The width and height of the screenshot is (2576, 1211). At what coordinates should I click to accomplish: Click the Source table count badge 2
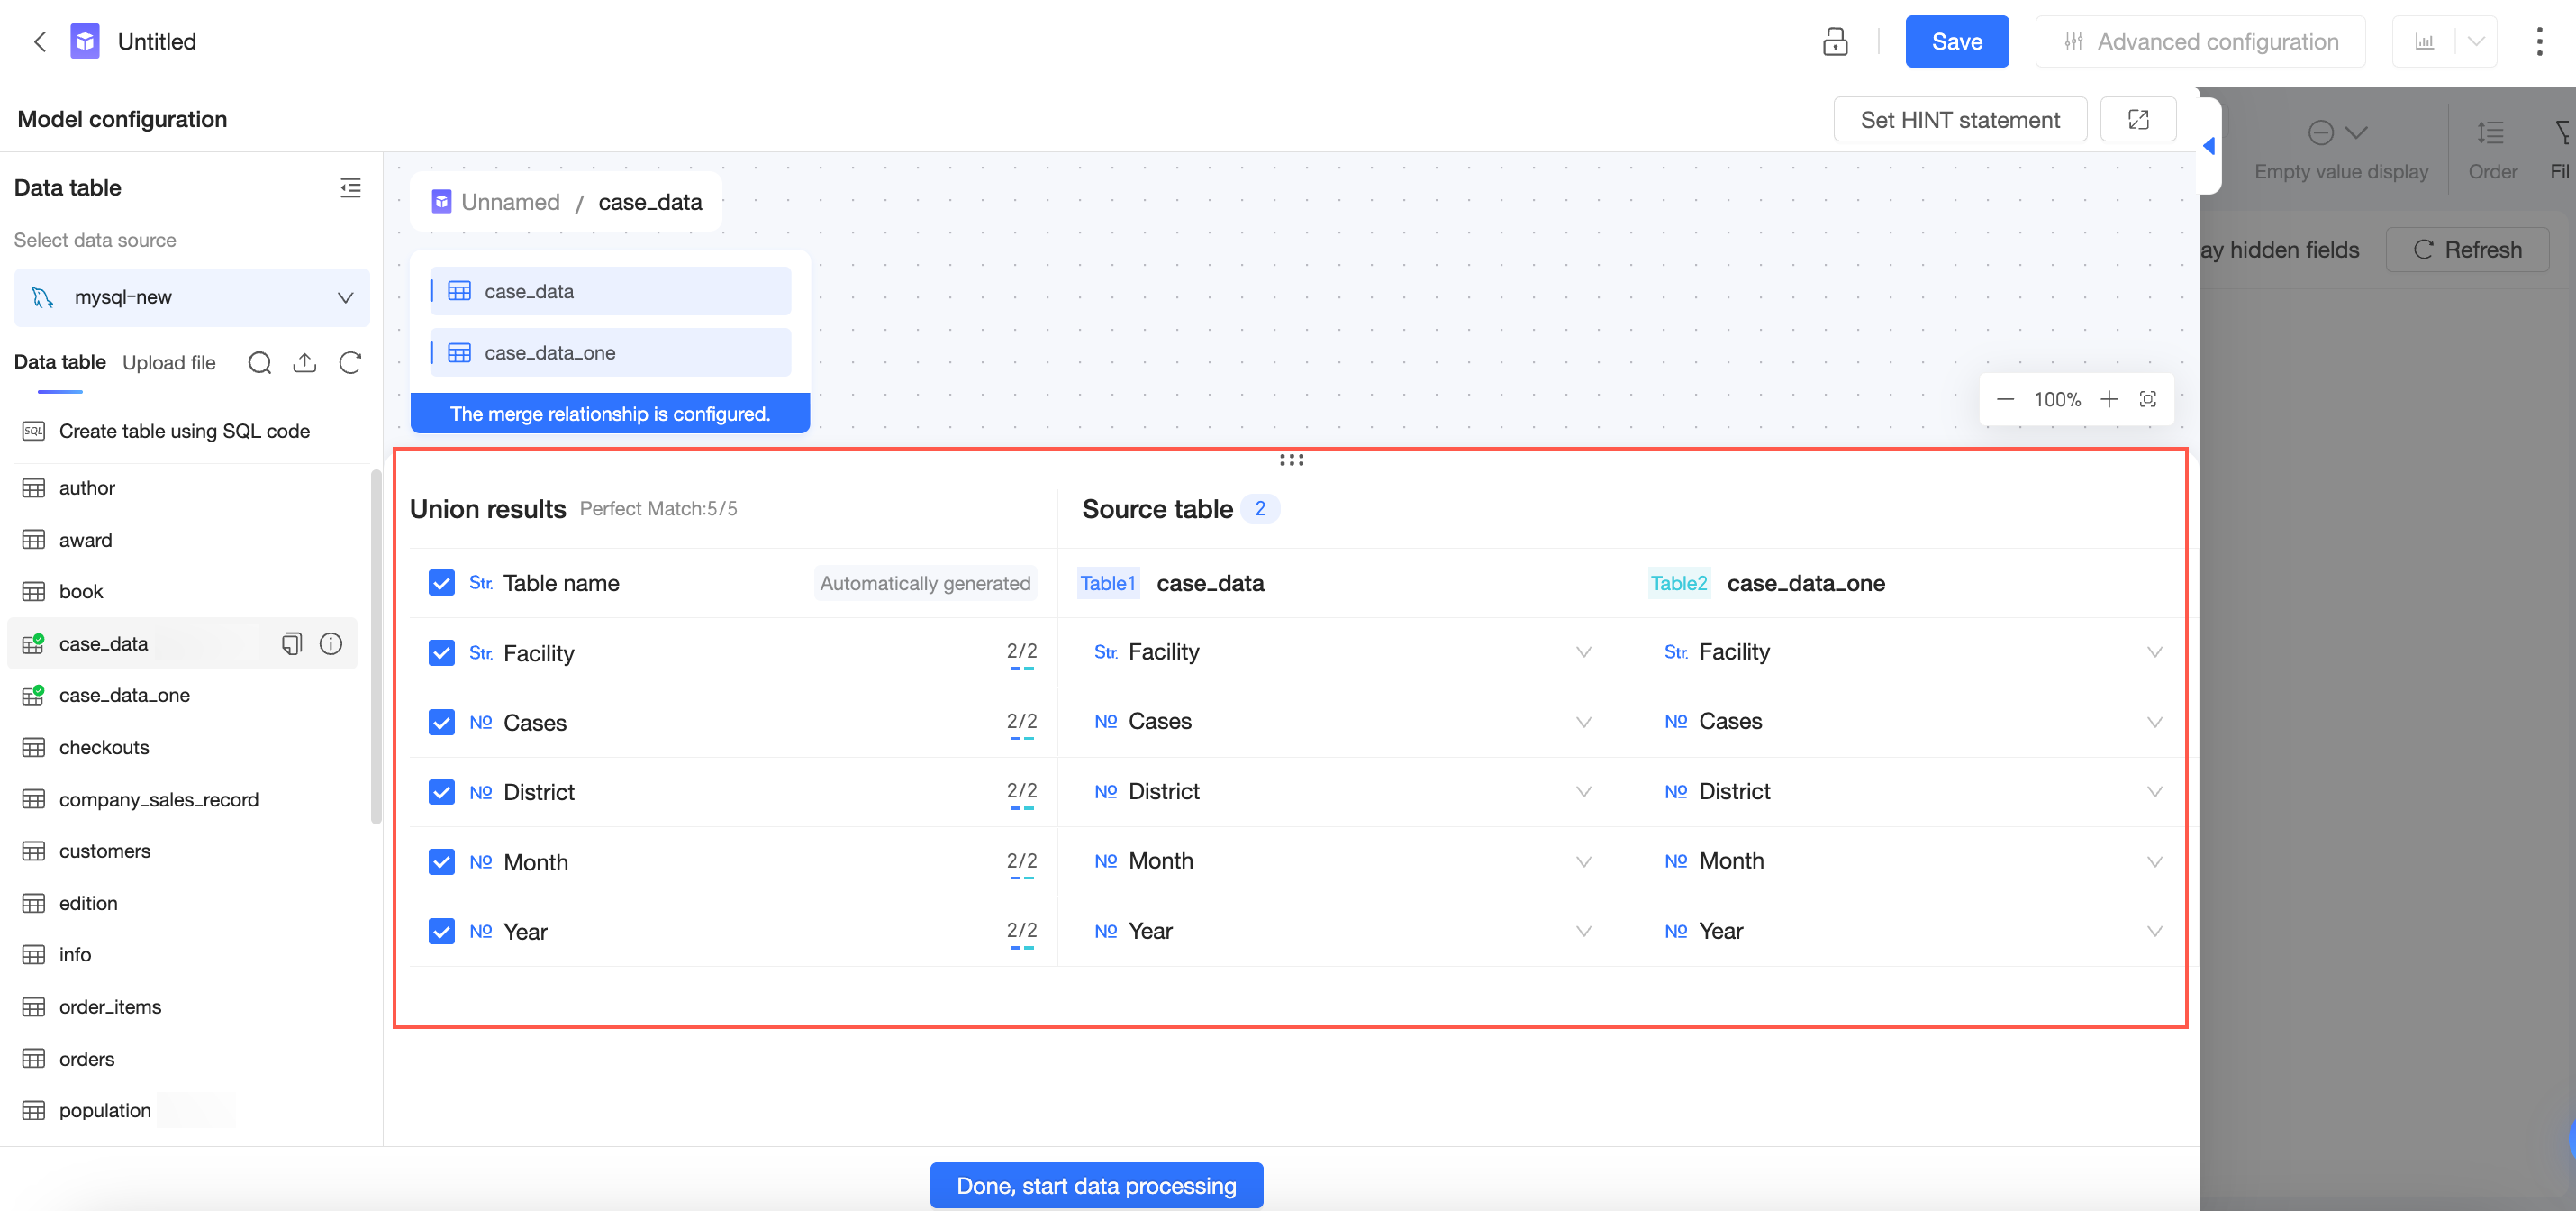pos(1260,509)
